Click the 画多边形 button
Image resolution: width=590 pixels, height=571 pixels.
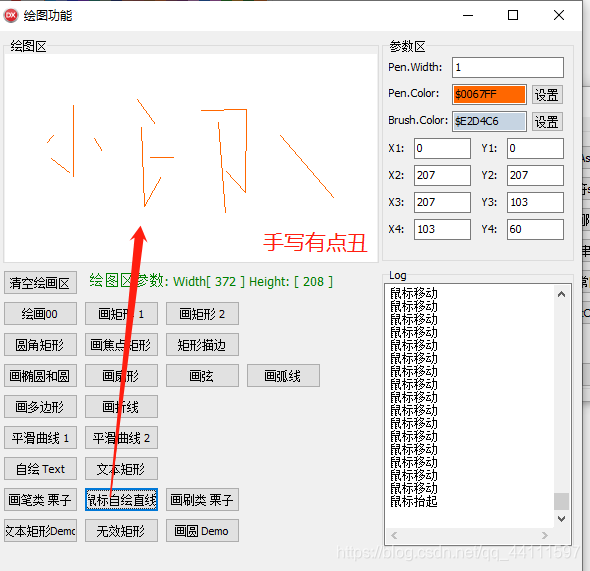[40, 407]
